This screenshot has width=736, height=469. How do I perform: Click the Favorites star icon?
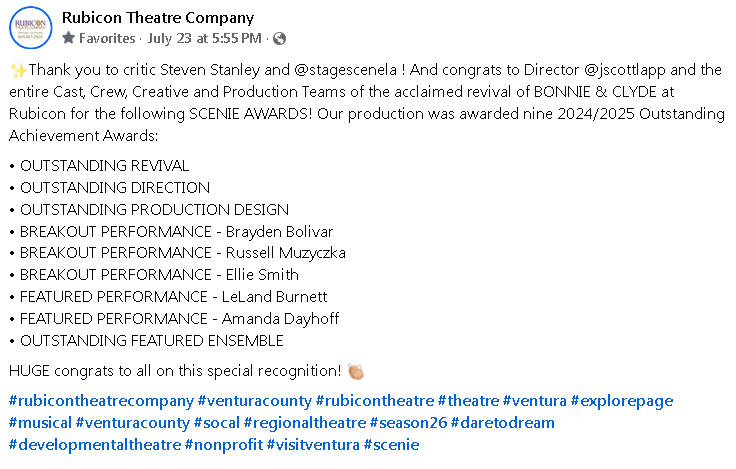68,38
